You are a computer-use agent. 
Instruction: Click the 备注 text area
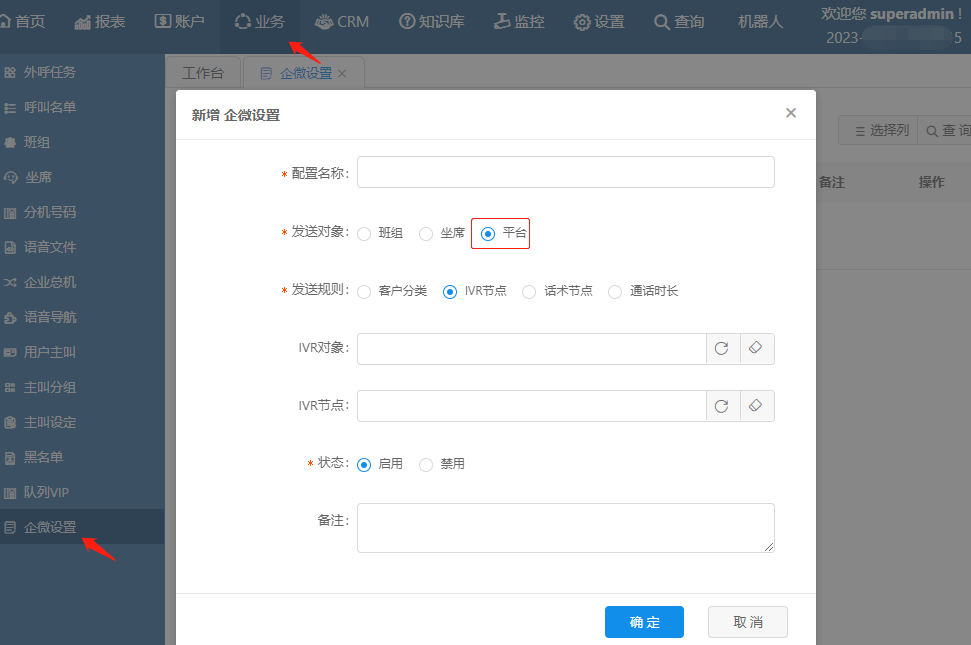565,528
